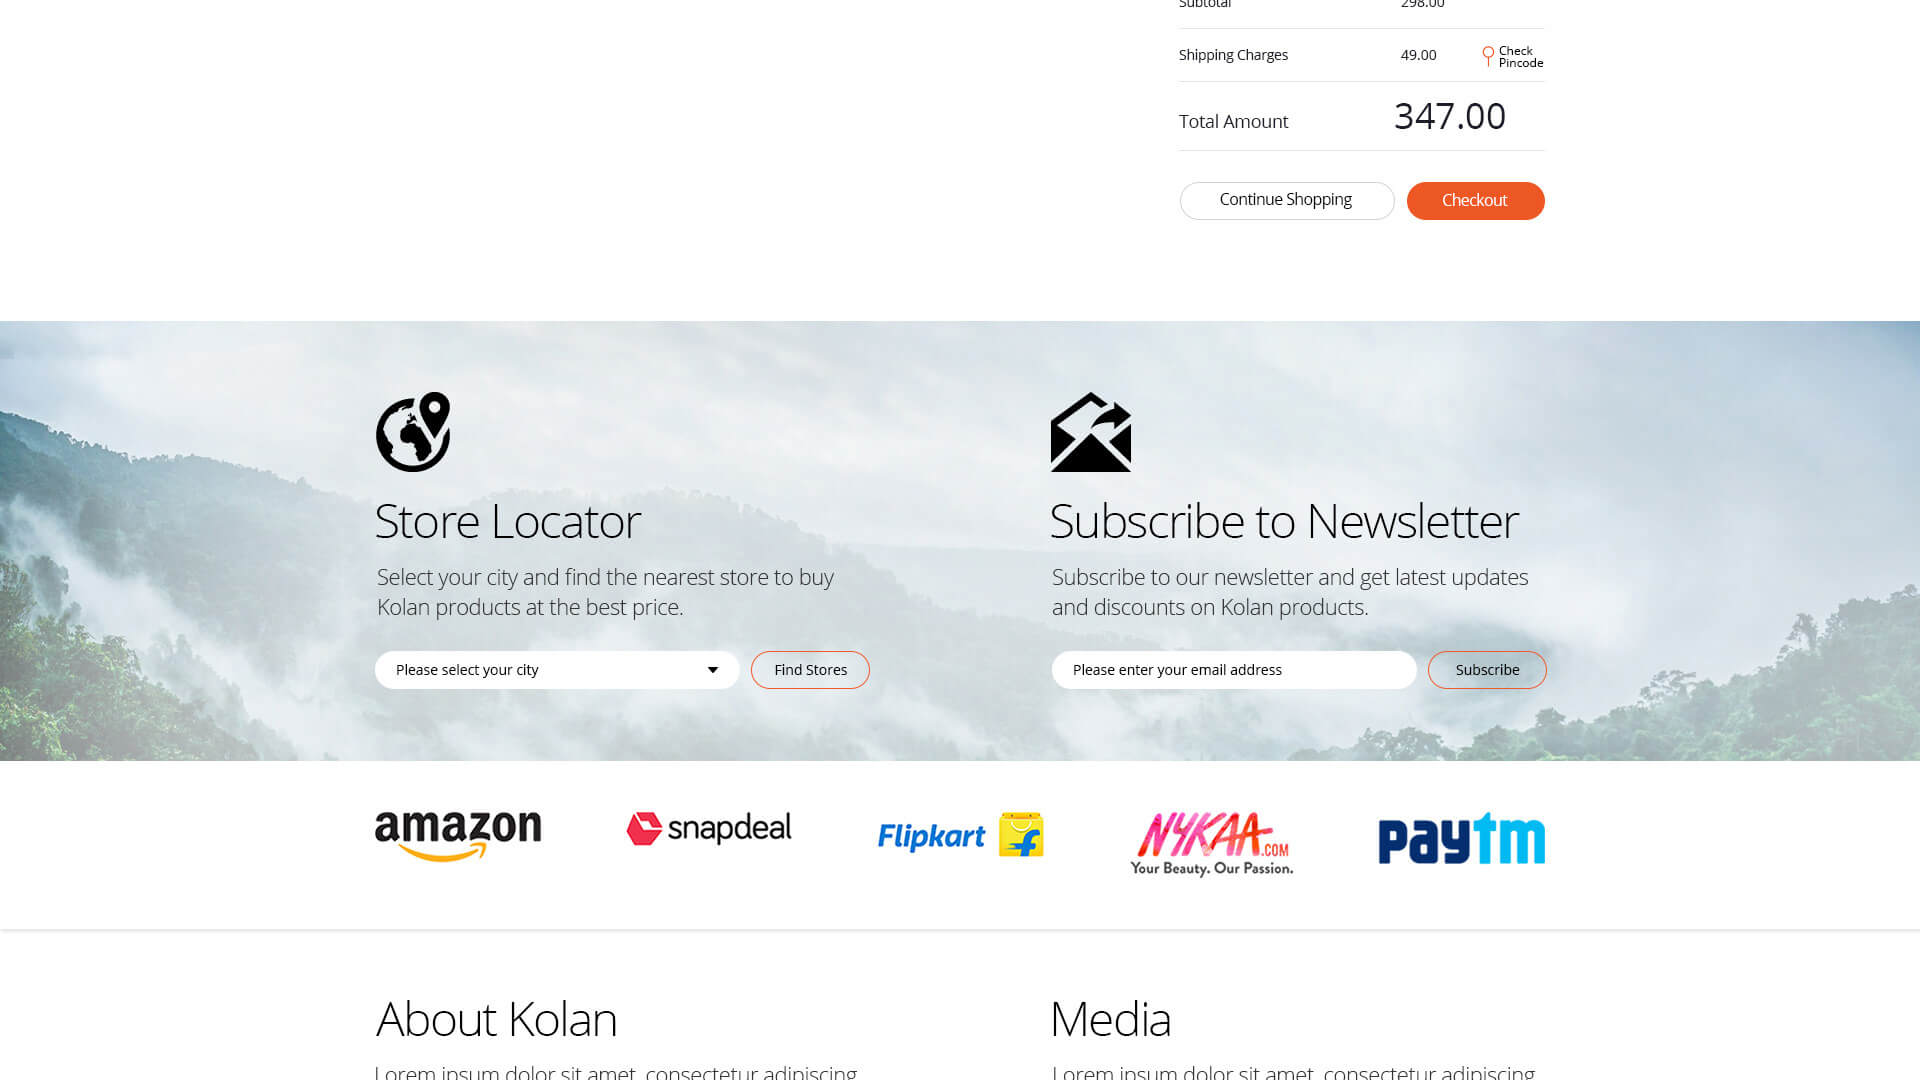Click the Subscribe button
1920x1080 pixels.
[1487, 670]
